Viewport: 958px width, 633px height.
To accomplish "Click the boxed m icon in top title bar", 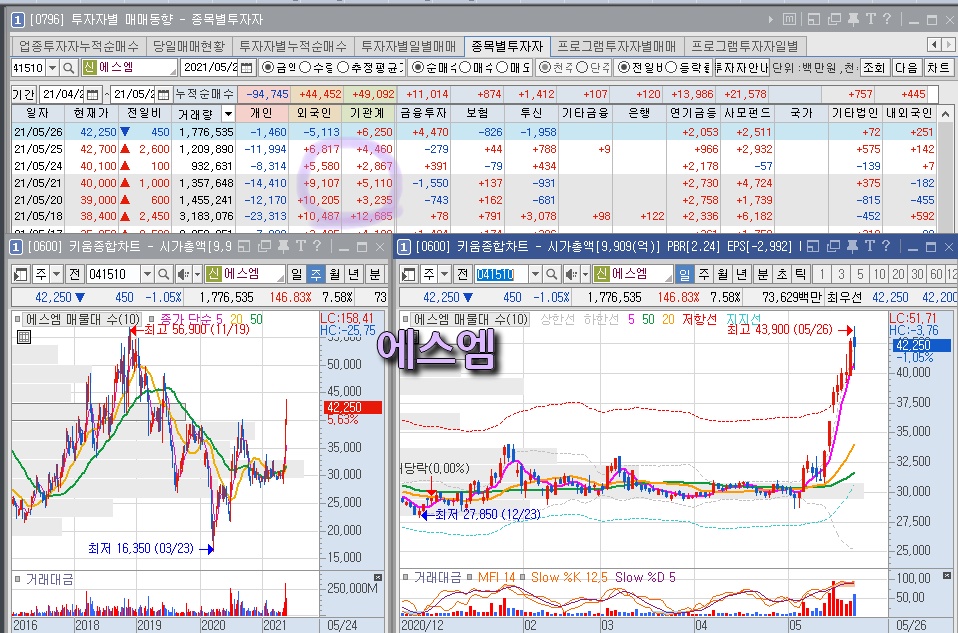I will (x=789, y=20).
